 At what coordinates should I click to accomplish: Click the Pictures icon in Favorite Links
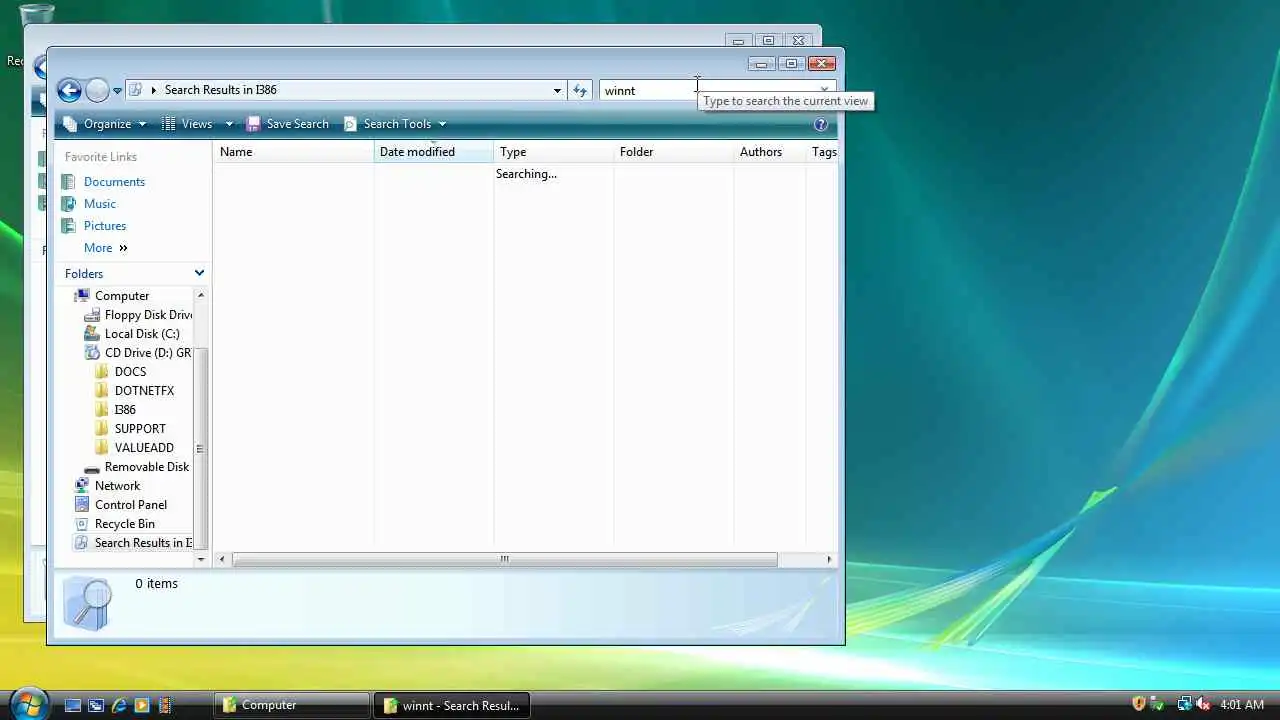[69, 226]
